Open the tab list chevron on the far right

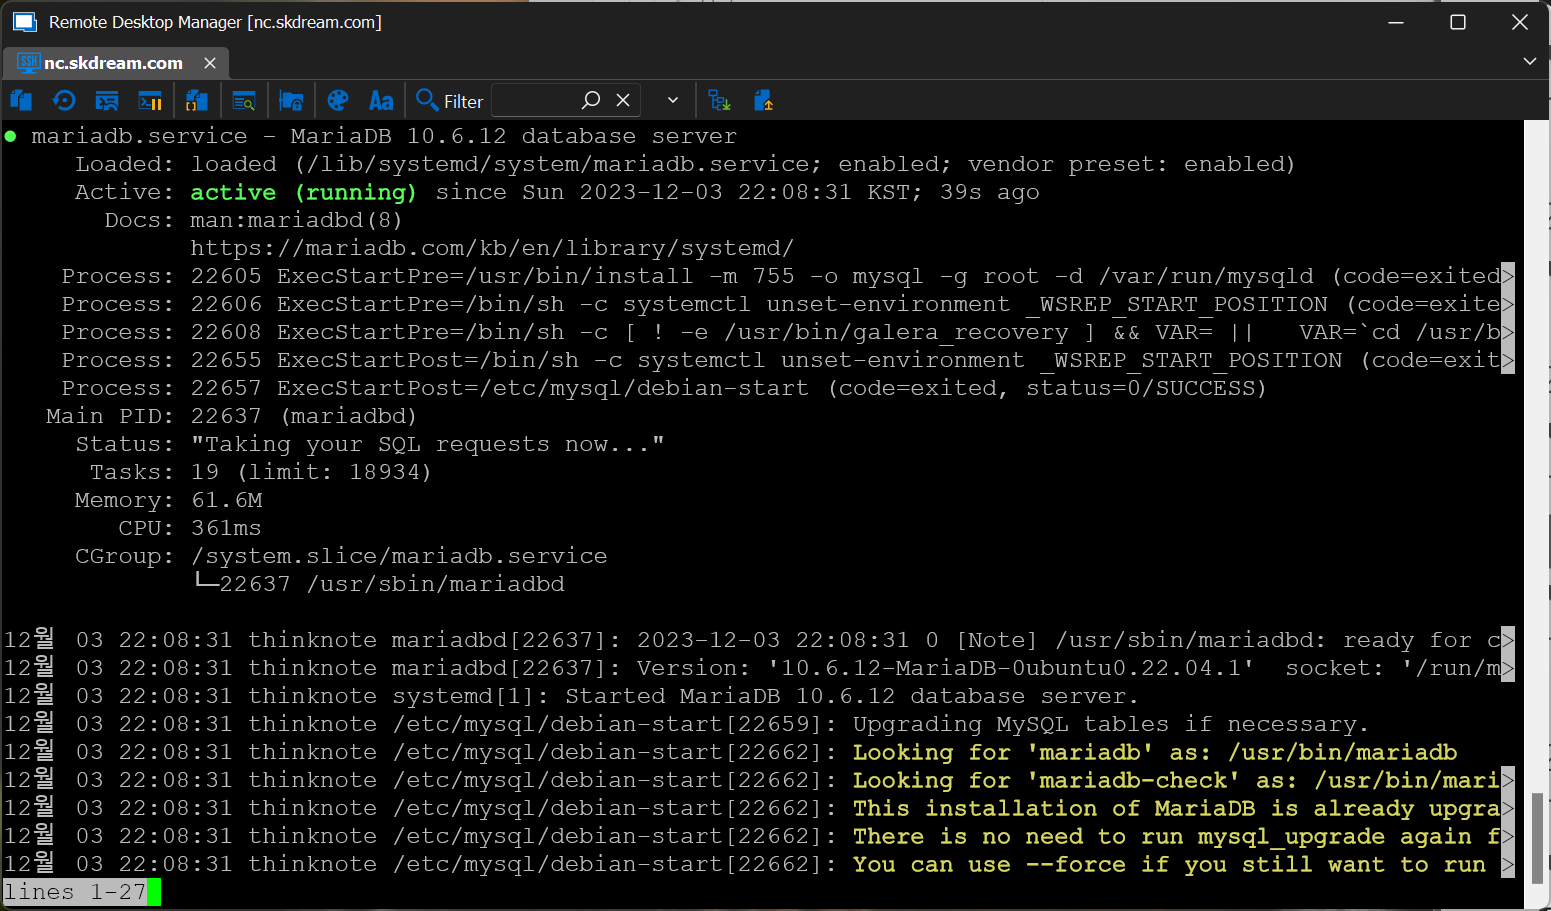1529,61
